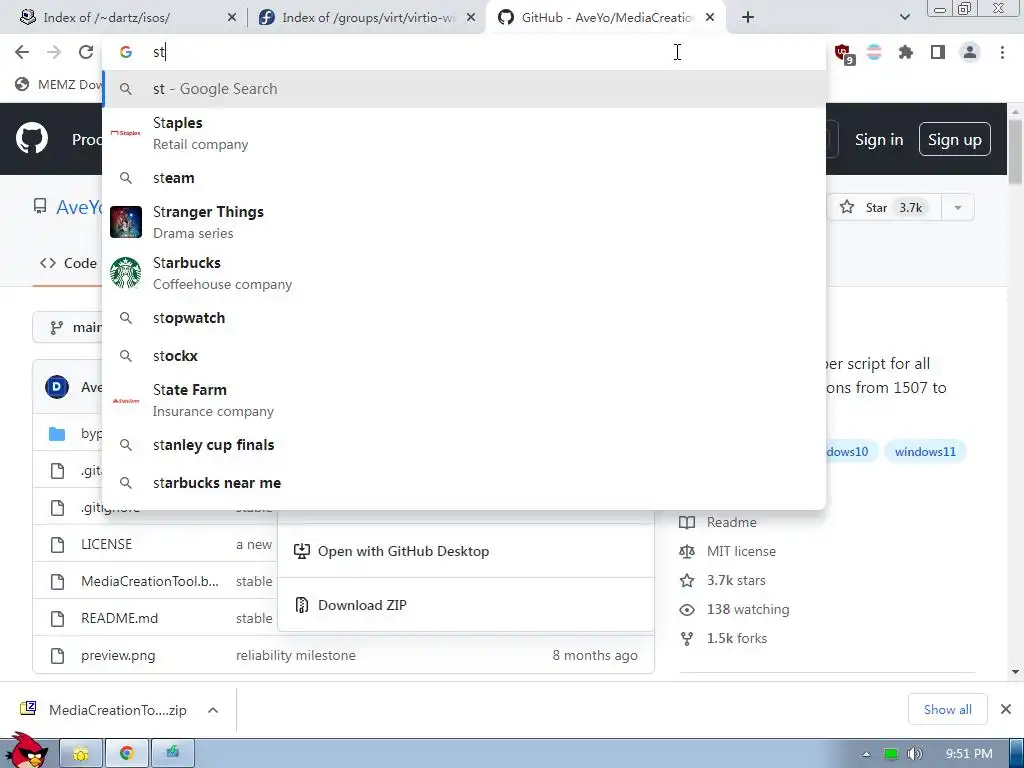Image resolution: width=1024 pixels, height=768 pixels.
Task: Click Show all downloads
Action: (x=947, y=709)
